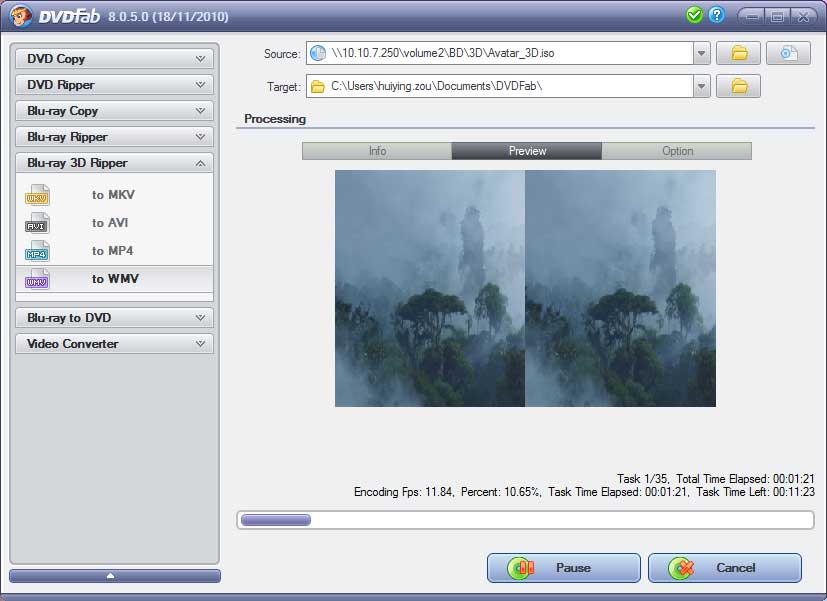Select the 'to MP4' conversion option
This screenshot has height=601, width=827.
click(x=114, y=251)
